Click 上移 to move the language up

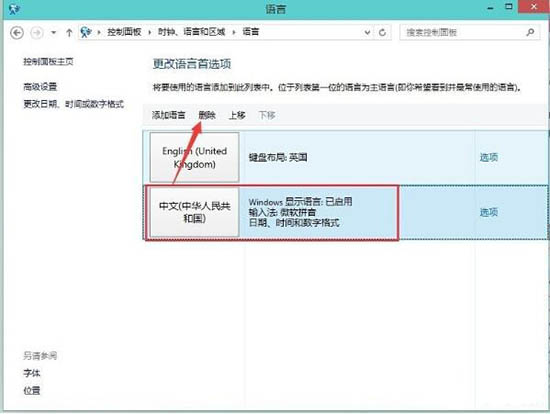237,115
